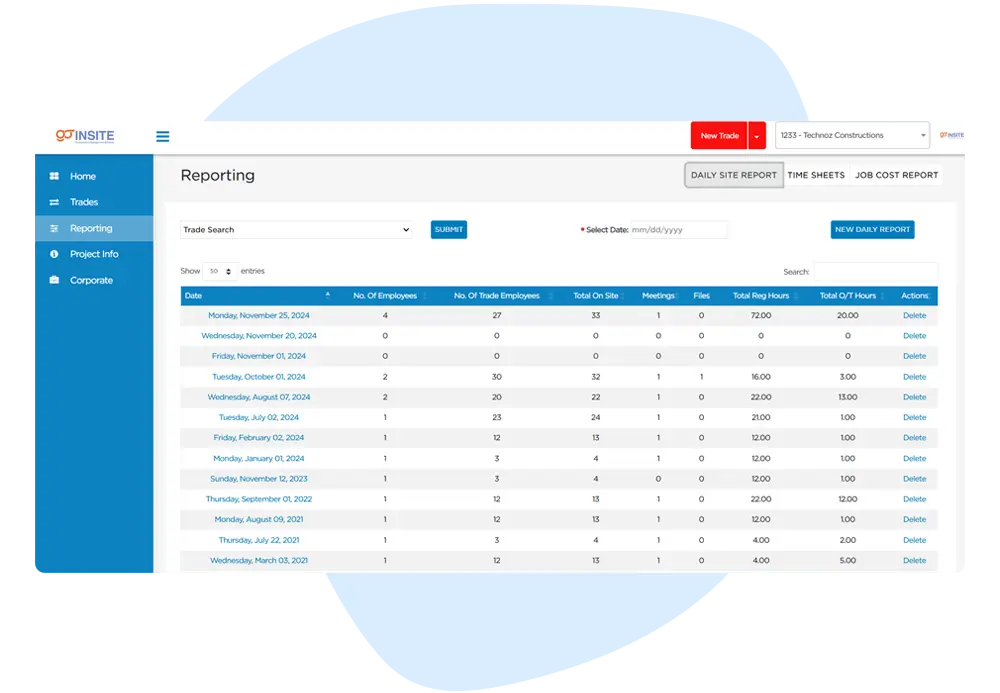The width and height of the screenshot is (1000, 693).
Task: Select the Daily Site Report tab
Action: [x=734, y=175]
